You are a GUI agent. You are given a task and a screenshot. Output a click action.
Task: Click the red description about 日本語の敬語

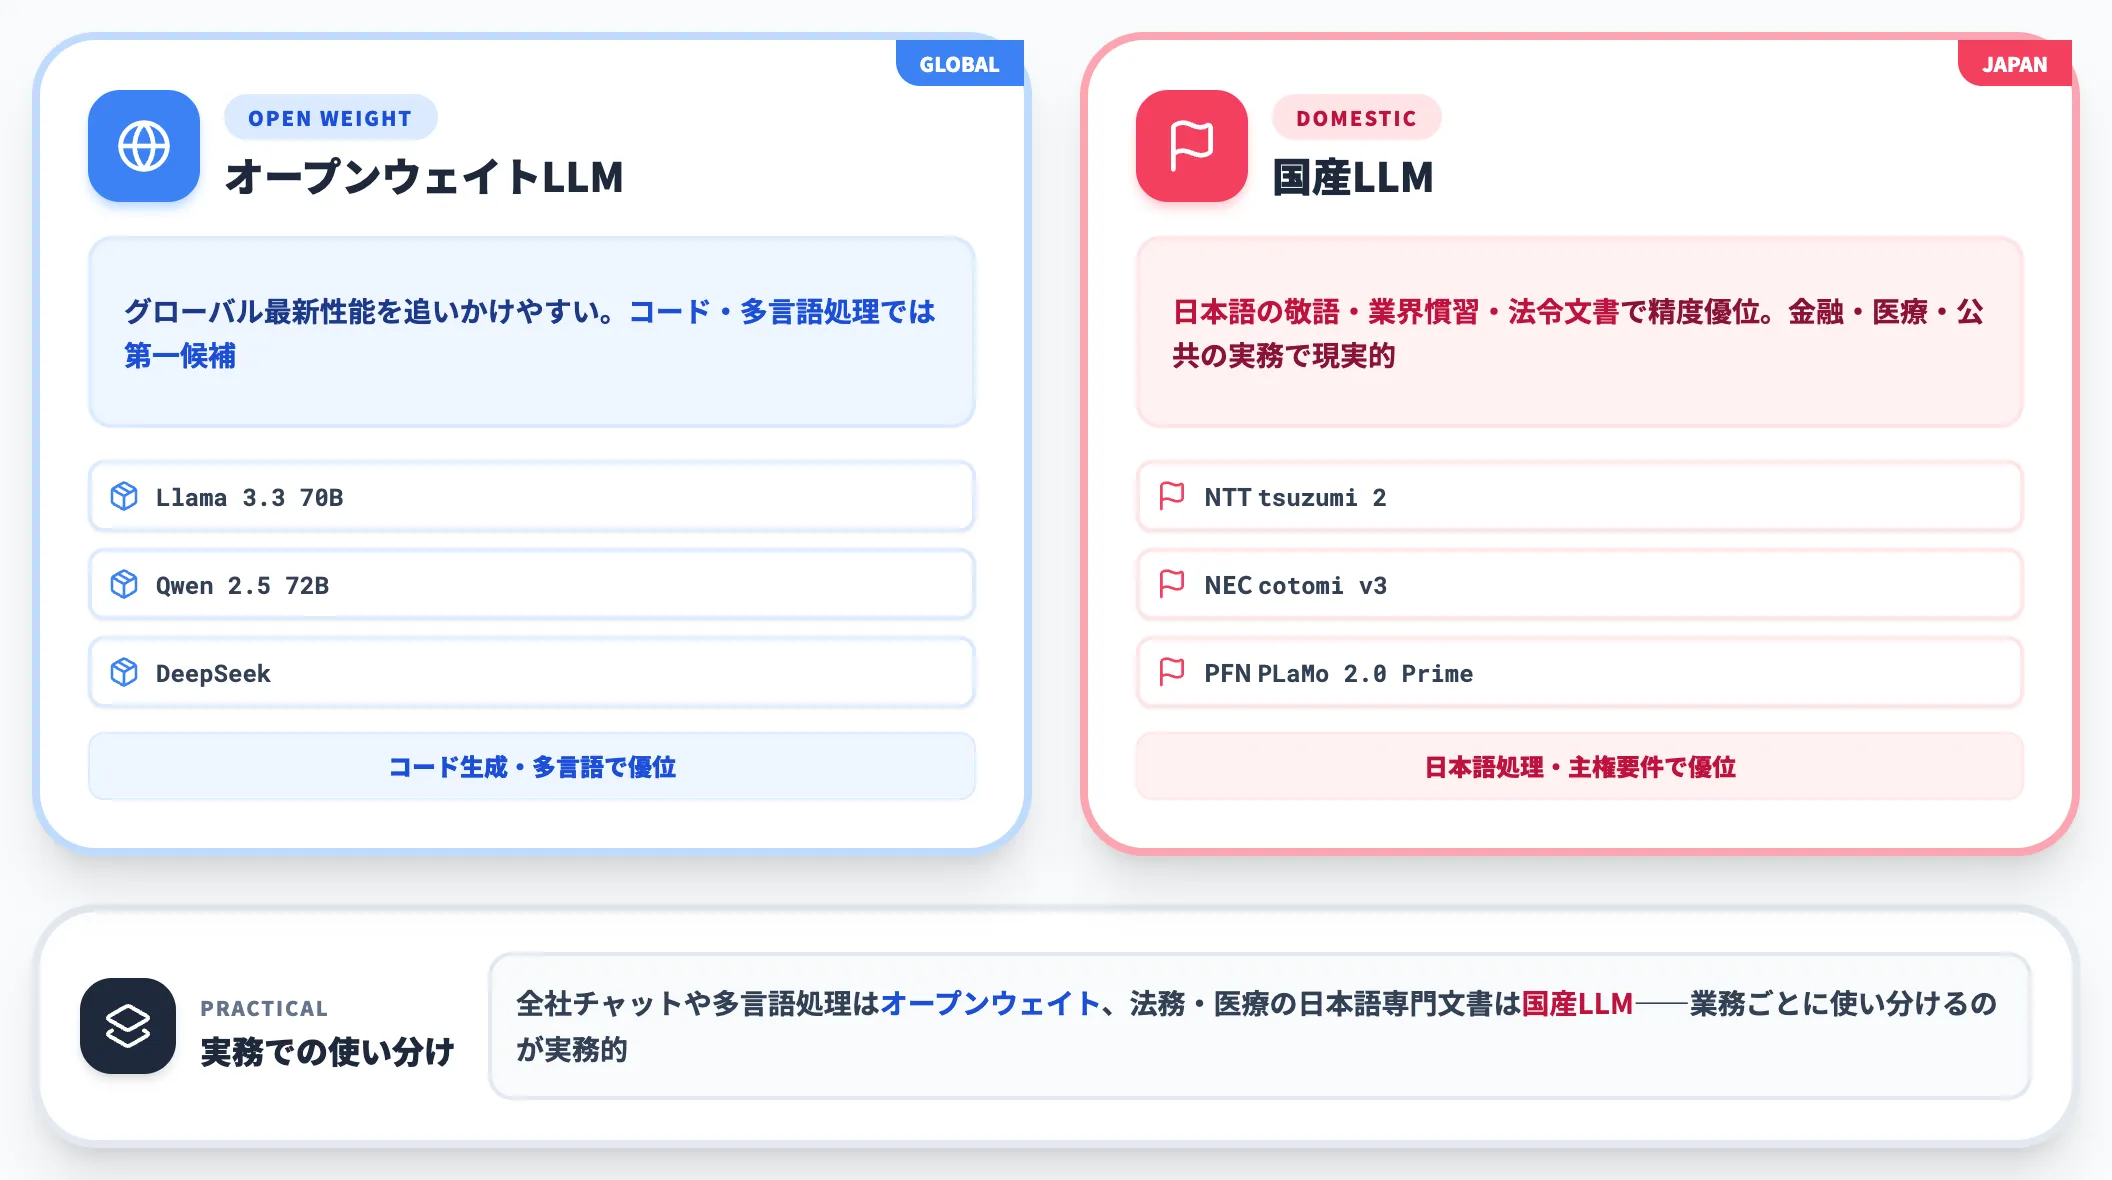tap(1580, 332)
